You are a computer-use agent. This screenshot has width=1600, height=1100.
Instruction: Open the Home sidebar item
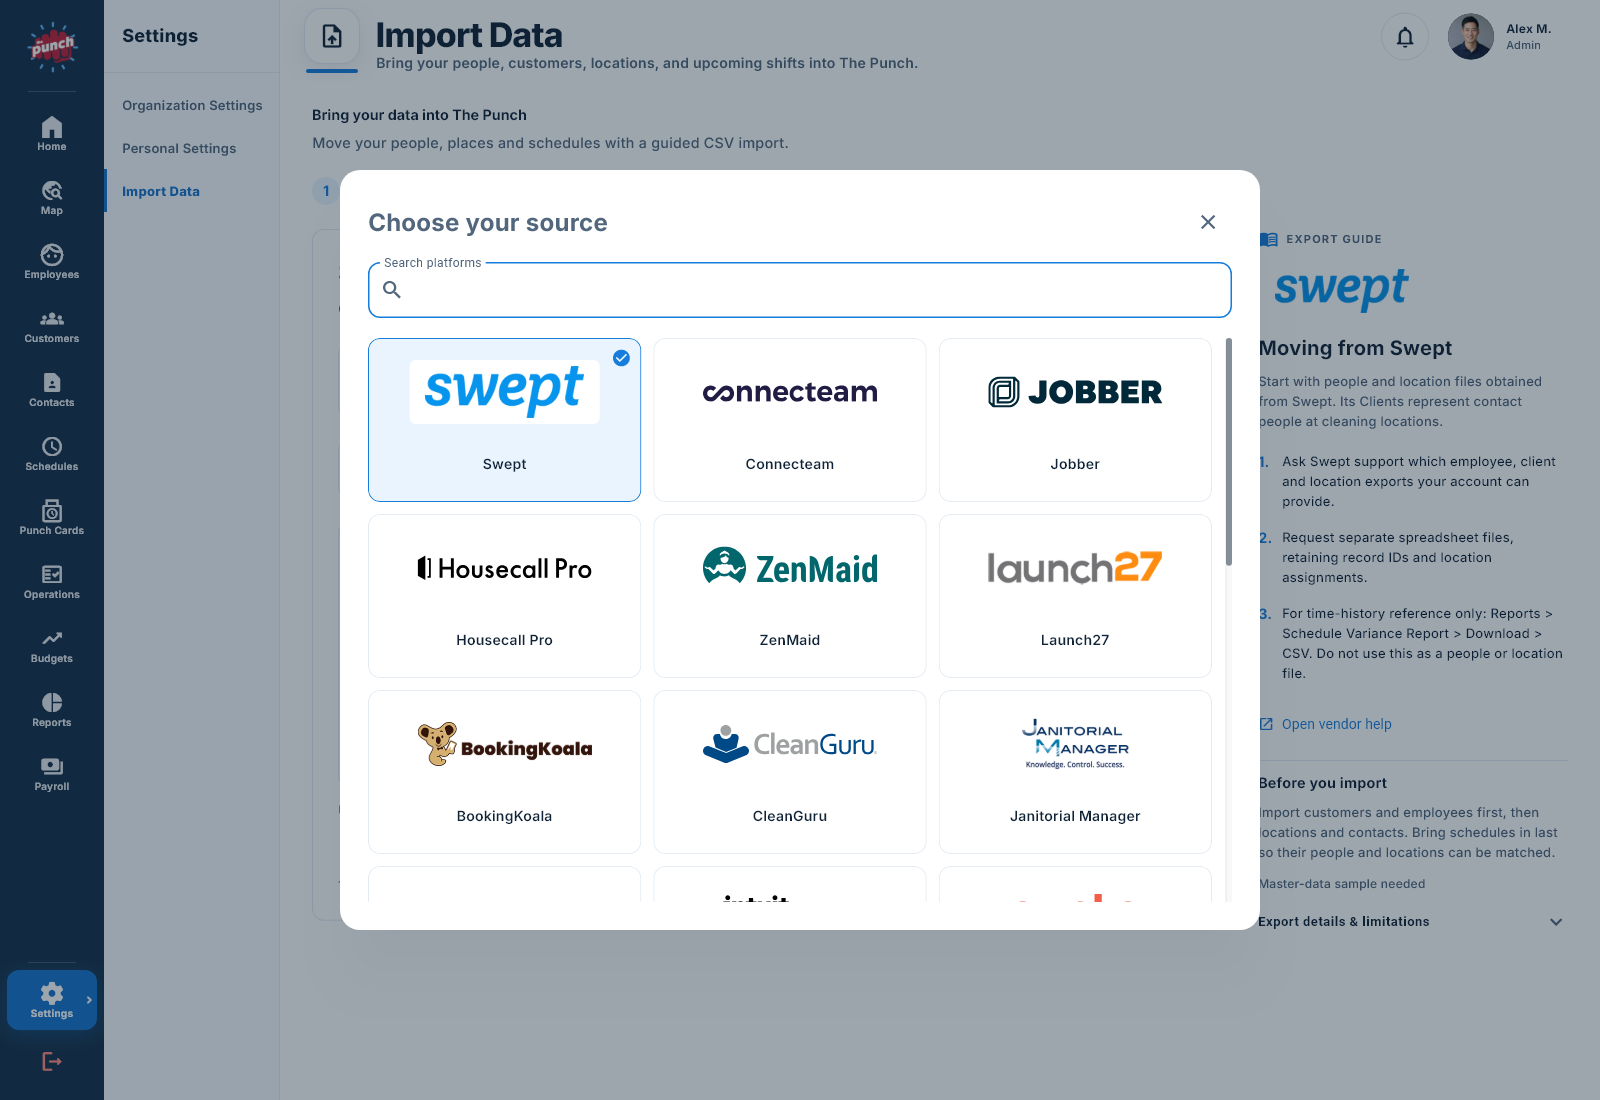point(52,134)
